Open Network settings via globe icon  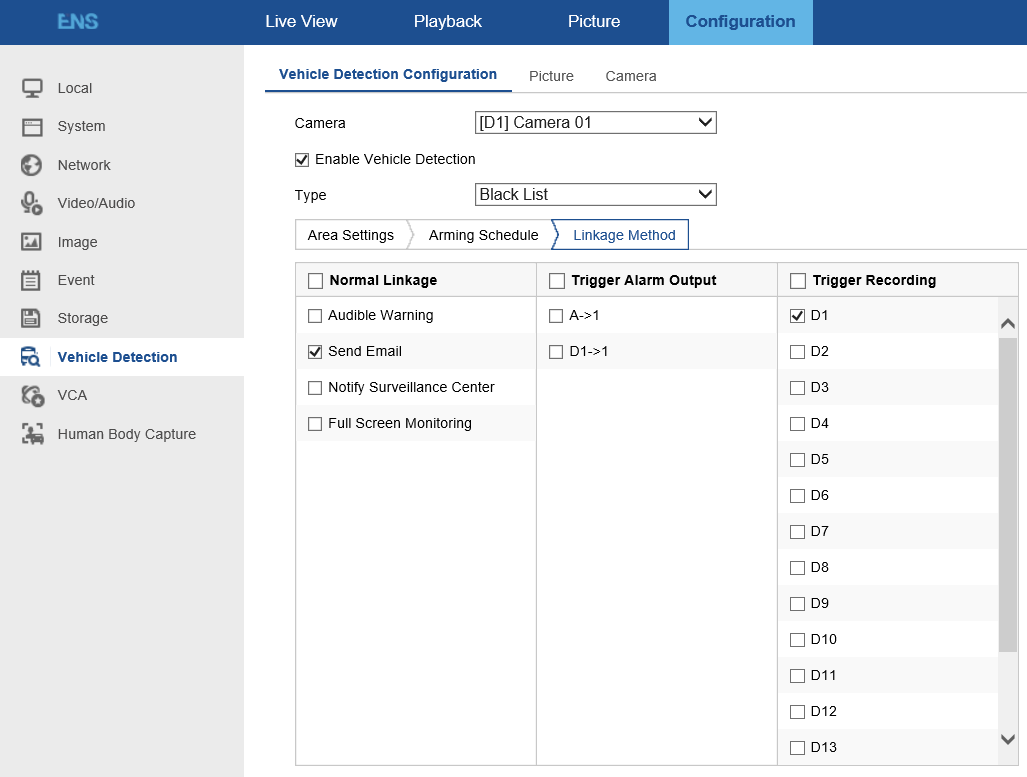click(32, 165)
